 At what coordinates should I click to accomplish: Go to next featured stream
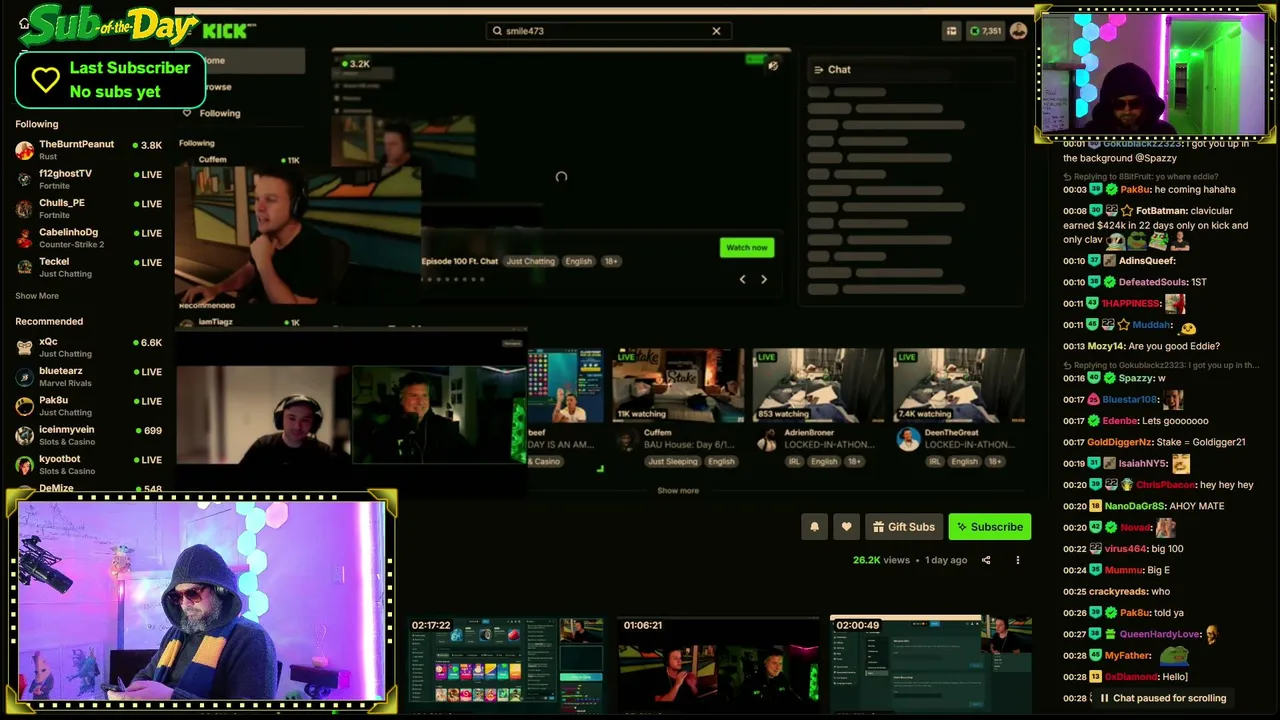click(764, 279)
